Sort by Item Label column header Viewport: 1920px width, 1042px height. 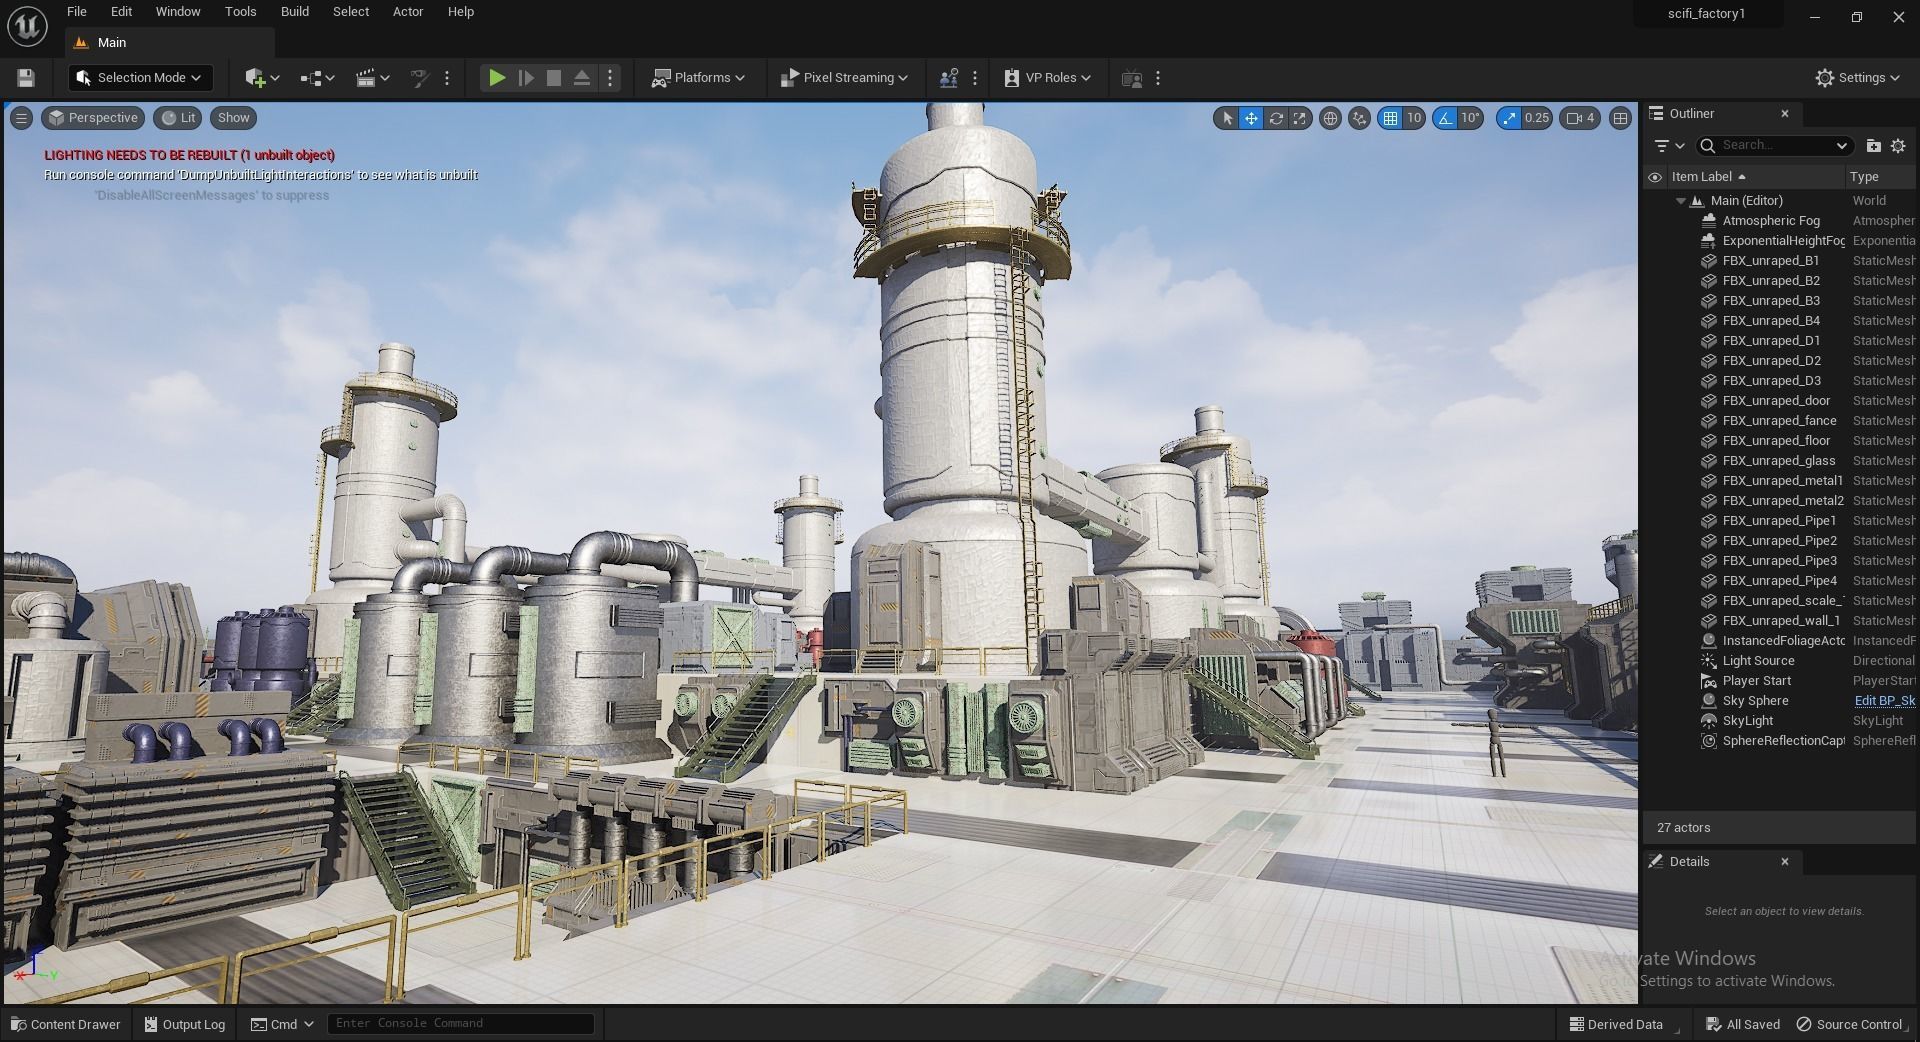point(1754,177)
